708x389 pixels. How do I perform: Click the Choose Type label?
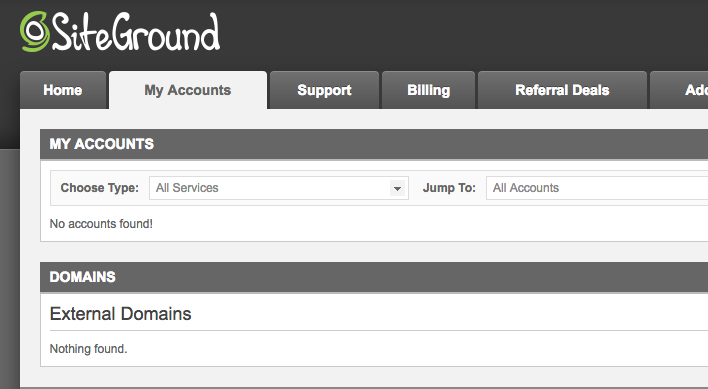(99, 188)
